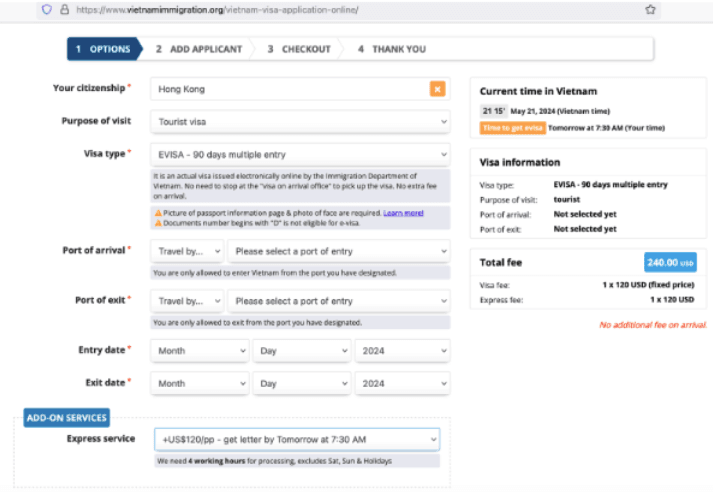Go to step 1 Options tab
Viewport: 713px width, 492px height.
click(x=103, y=48)
